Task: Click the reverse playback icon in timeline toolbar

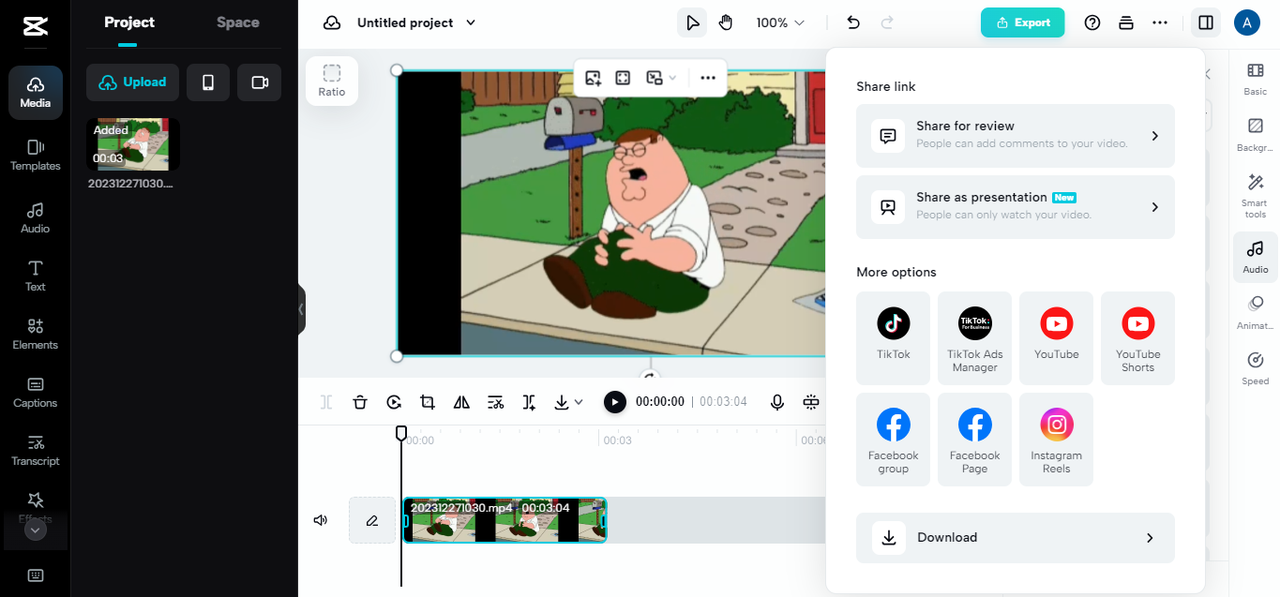Action: click(x=394, y=402)
